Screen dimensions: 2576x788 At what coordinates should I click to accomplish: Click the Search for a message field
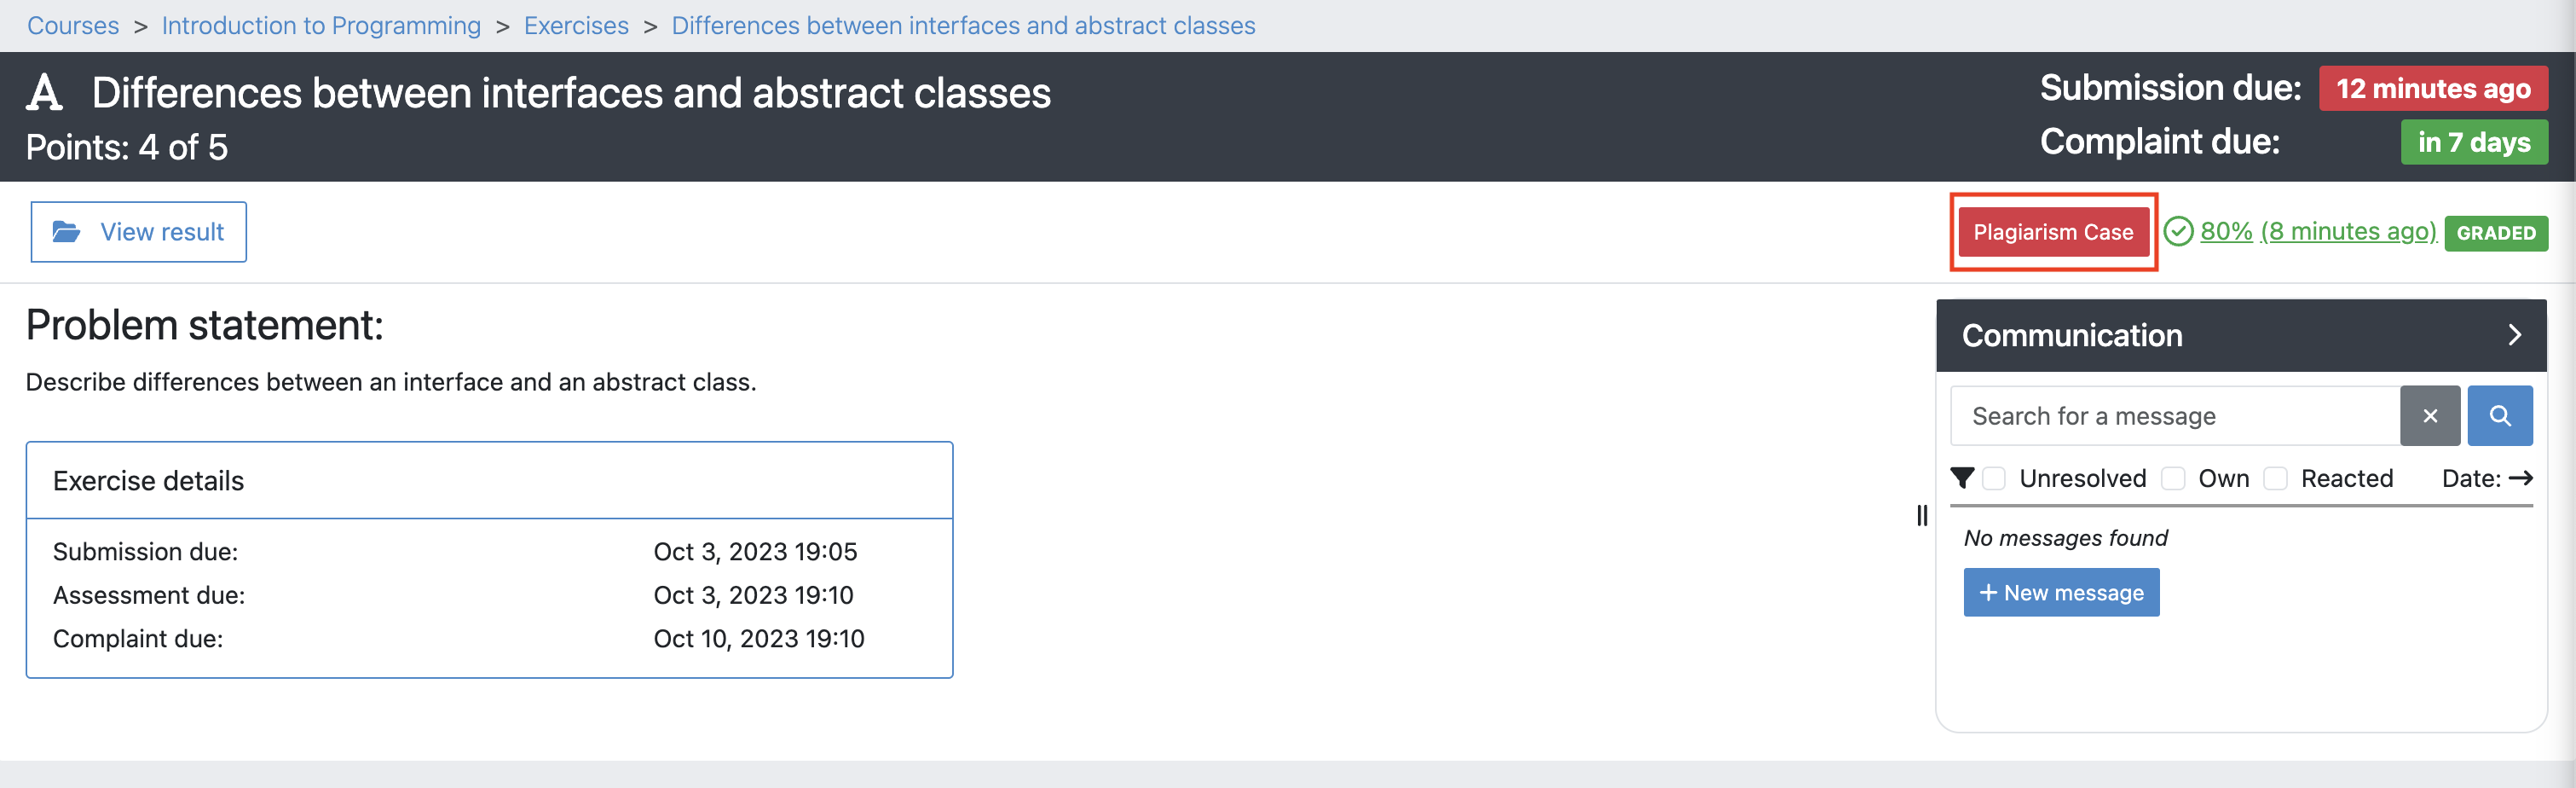coord(2174,416)
